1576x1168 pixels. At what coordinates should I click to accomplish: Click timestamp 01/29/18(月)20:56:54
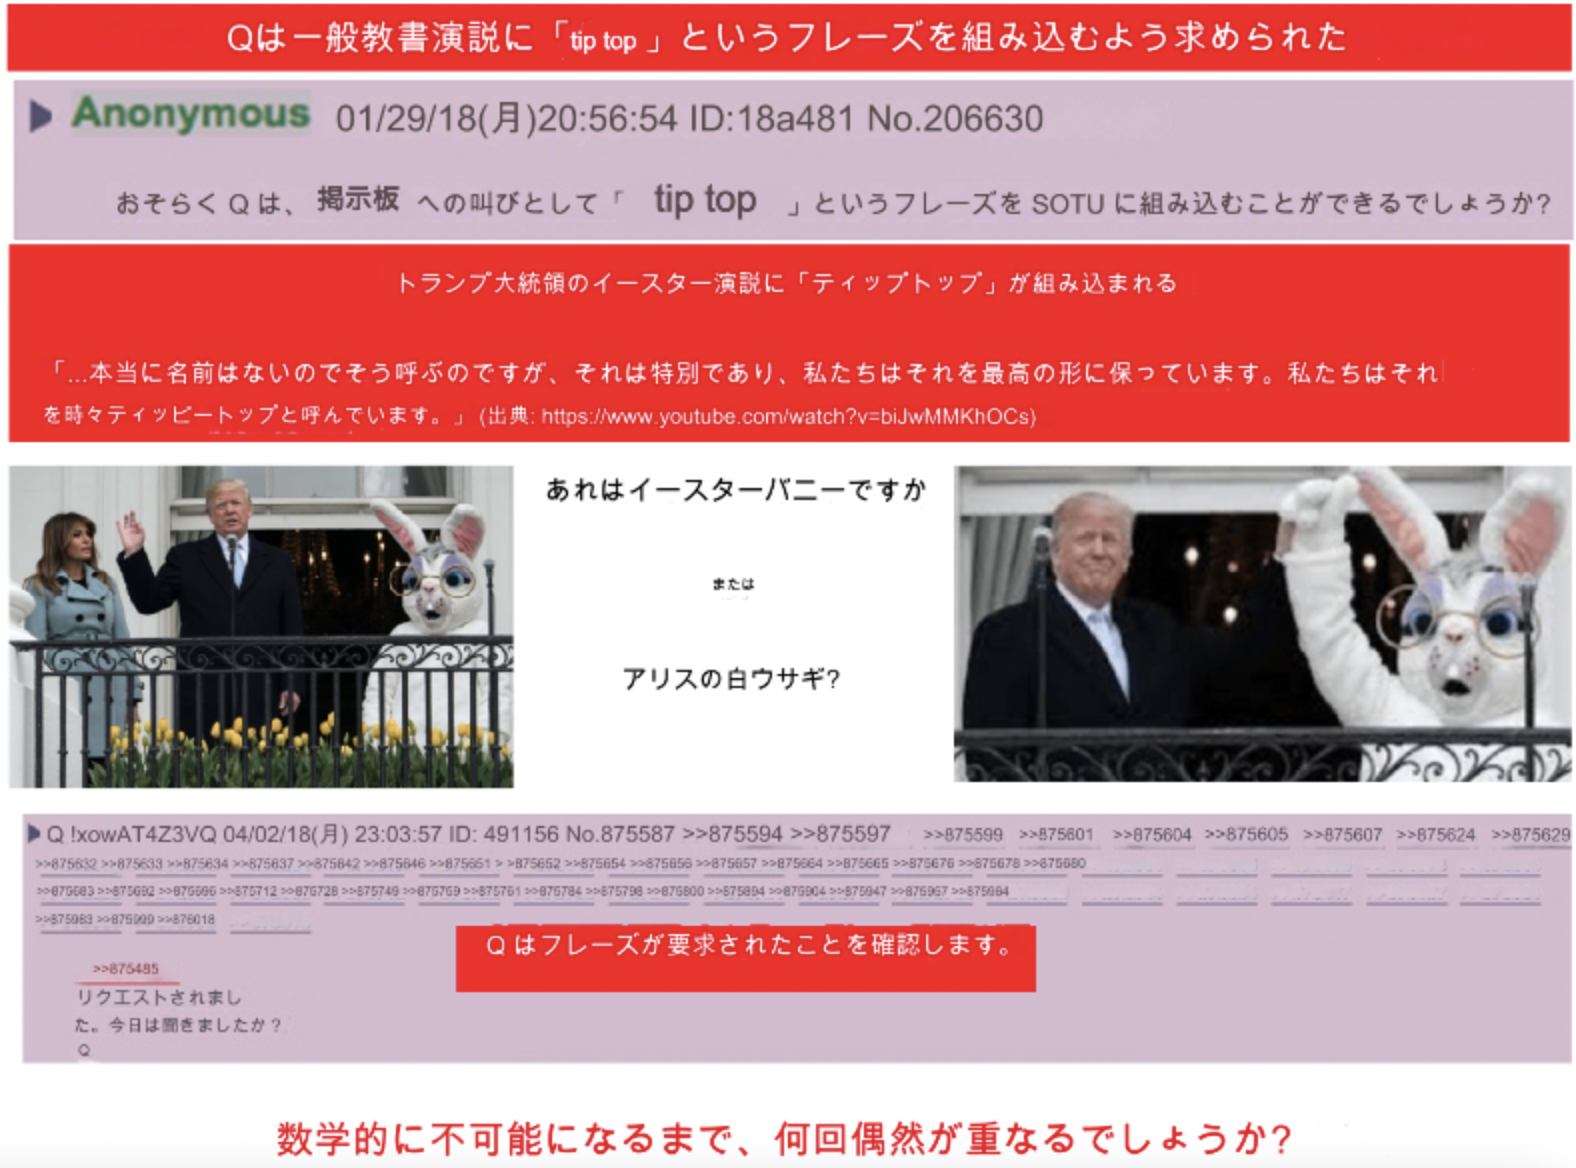click(507, 119)
